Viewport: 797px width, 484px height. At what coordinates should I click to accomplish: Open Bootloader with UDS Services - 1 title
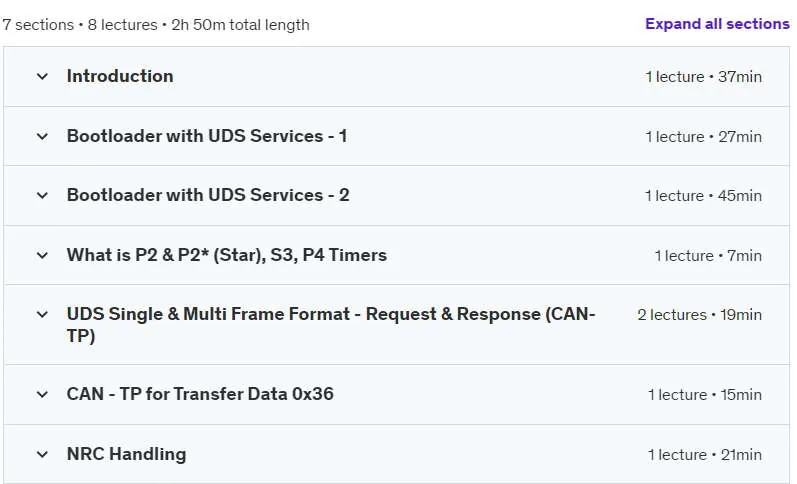(207, 136)
